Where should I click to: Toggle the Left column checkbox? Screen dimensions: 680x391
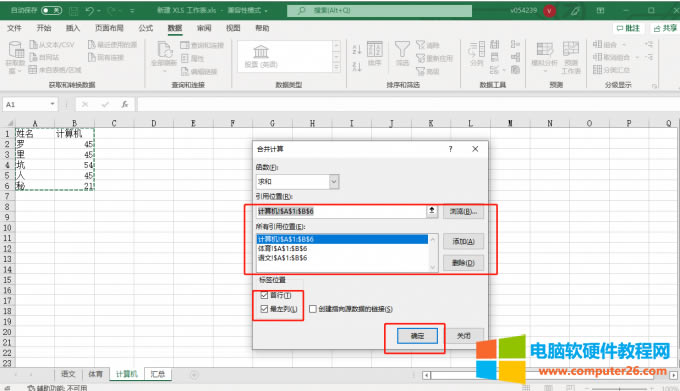264,309
